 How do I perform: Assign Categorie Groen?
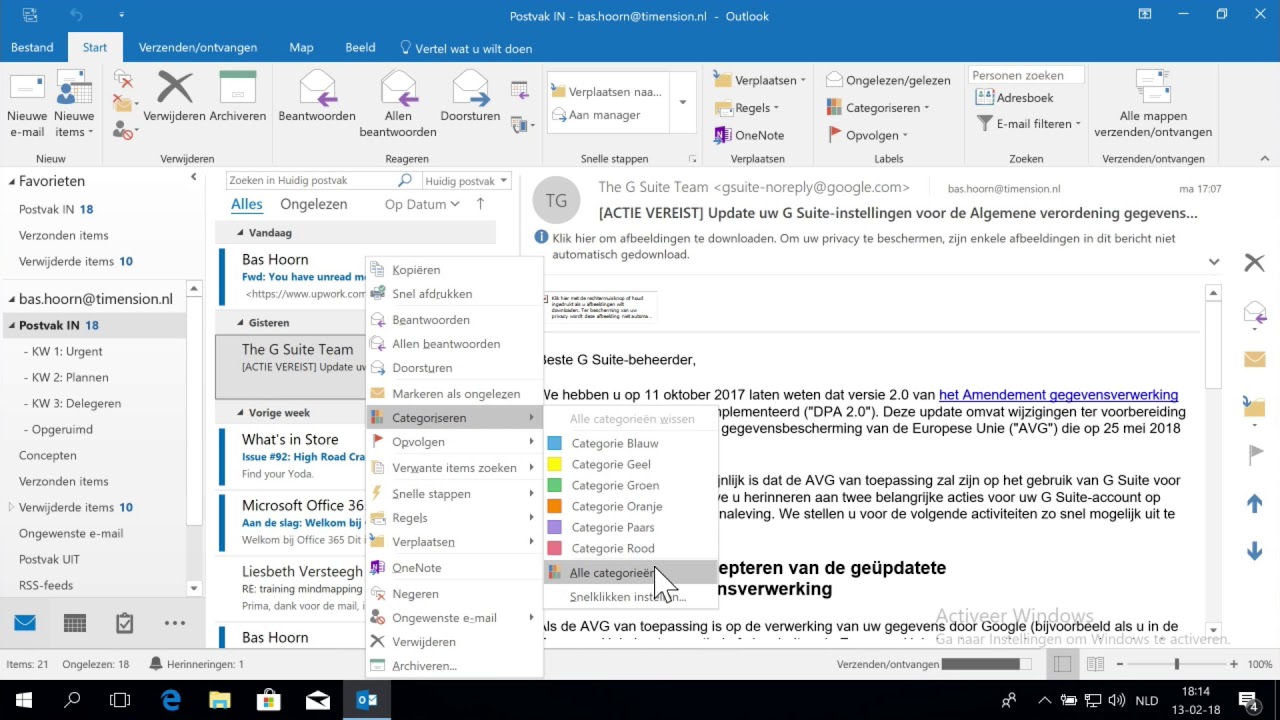click(x=630, y=485)
